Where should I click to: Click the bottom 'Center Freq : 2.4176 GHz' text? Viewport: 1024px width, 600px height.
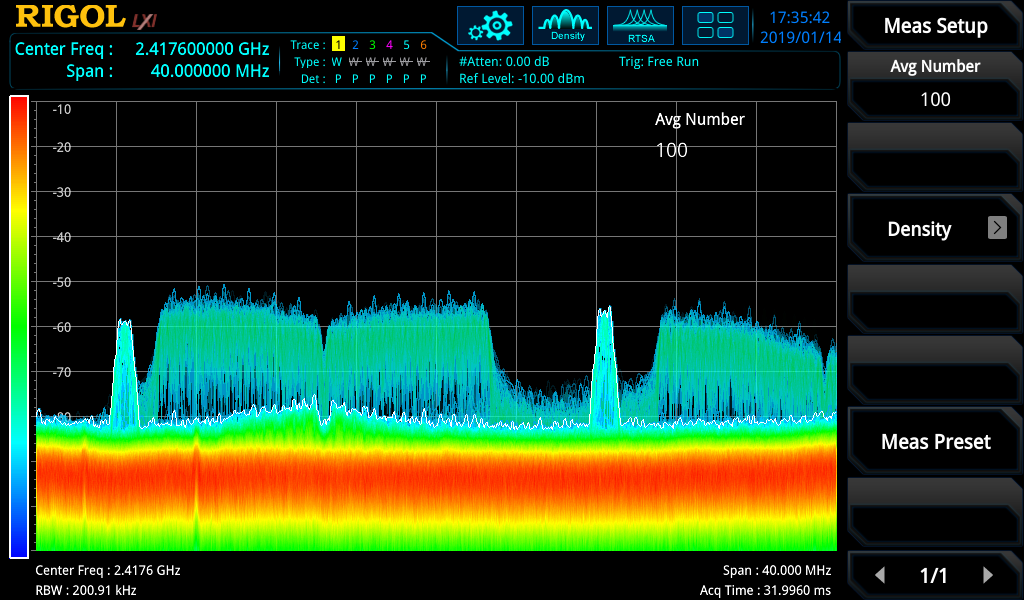pos(108,570)
